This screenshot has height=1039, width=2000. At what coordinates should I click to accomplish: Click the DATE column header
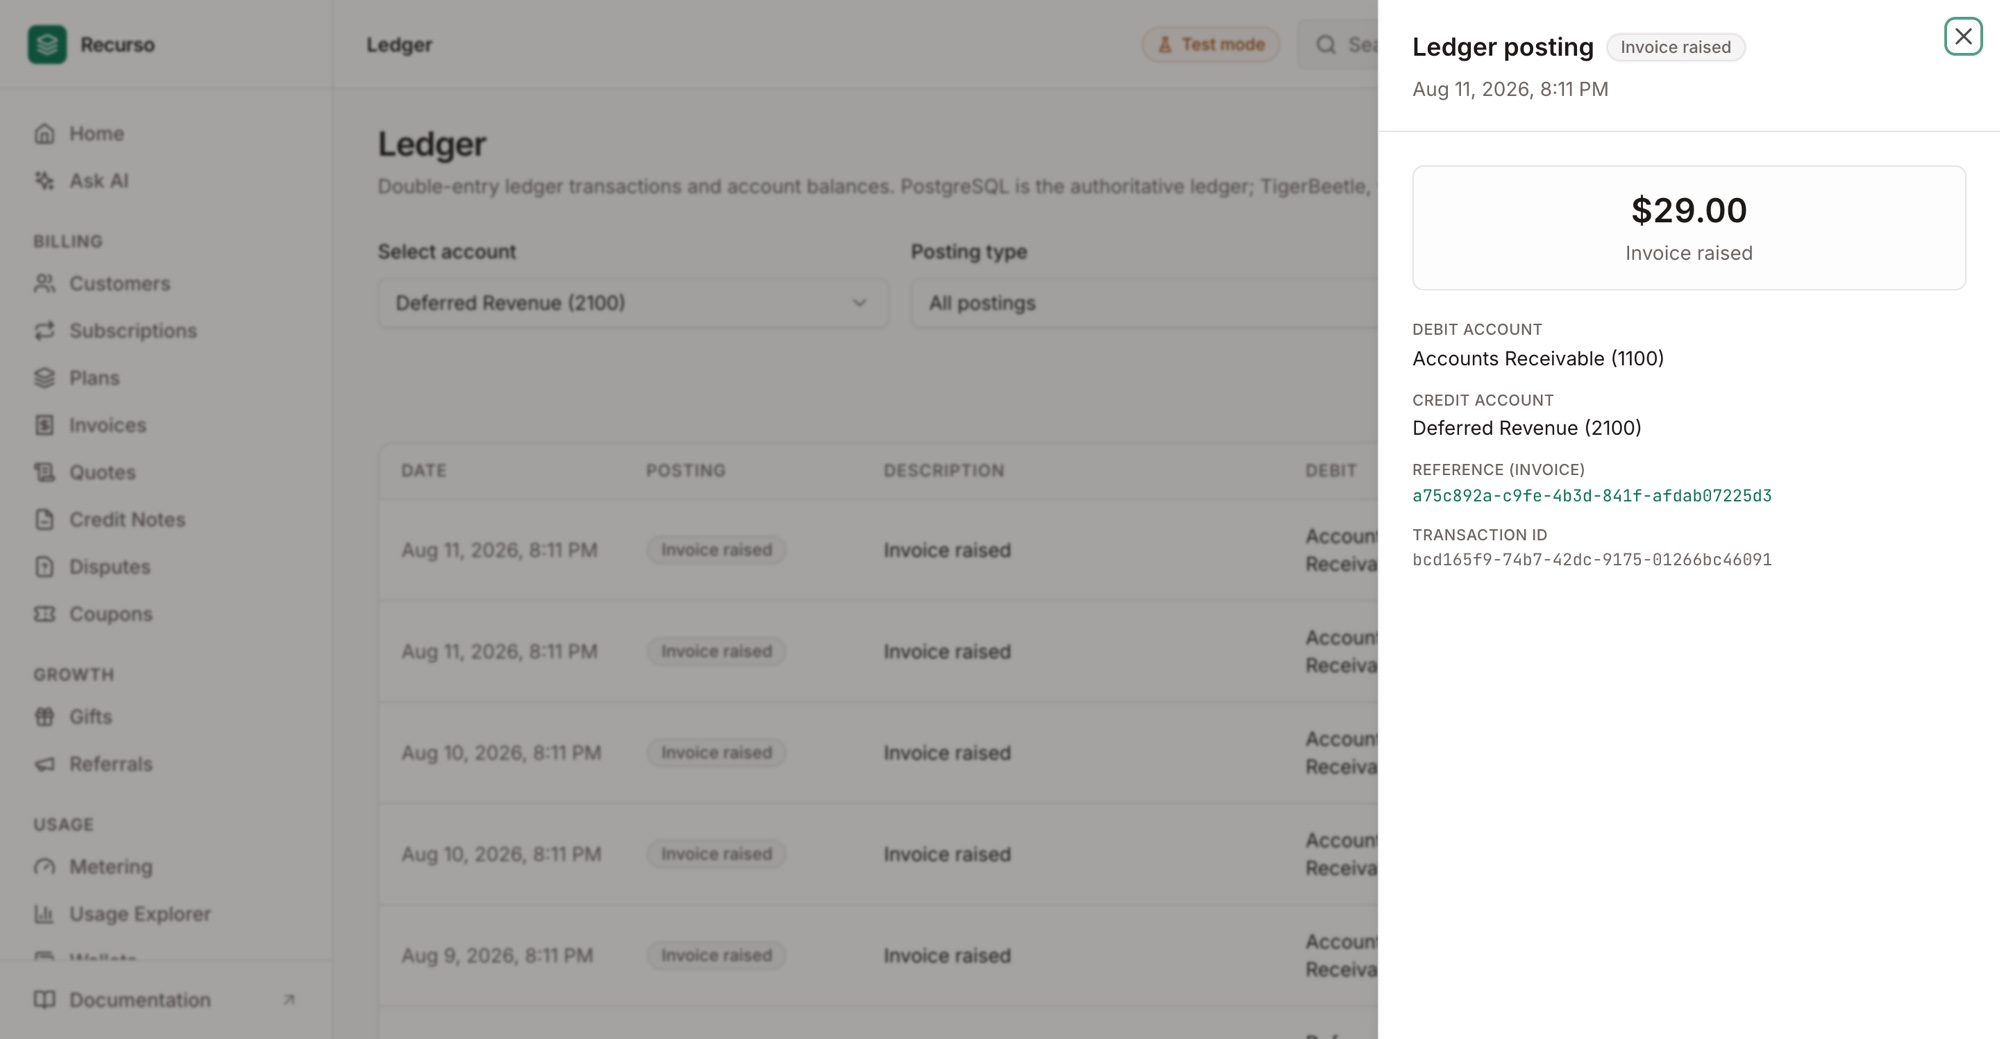(x=424, y=471)
